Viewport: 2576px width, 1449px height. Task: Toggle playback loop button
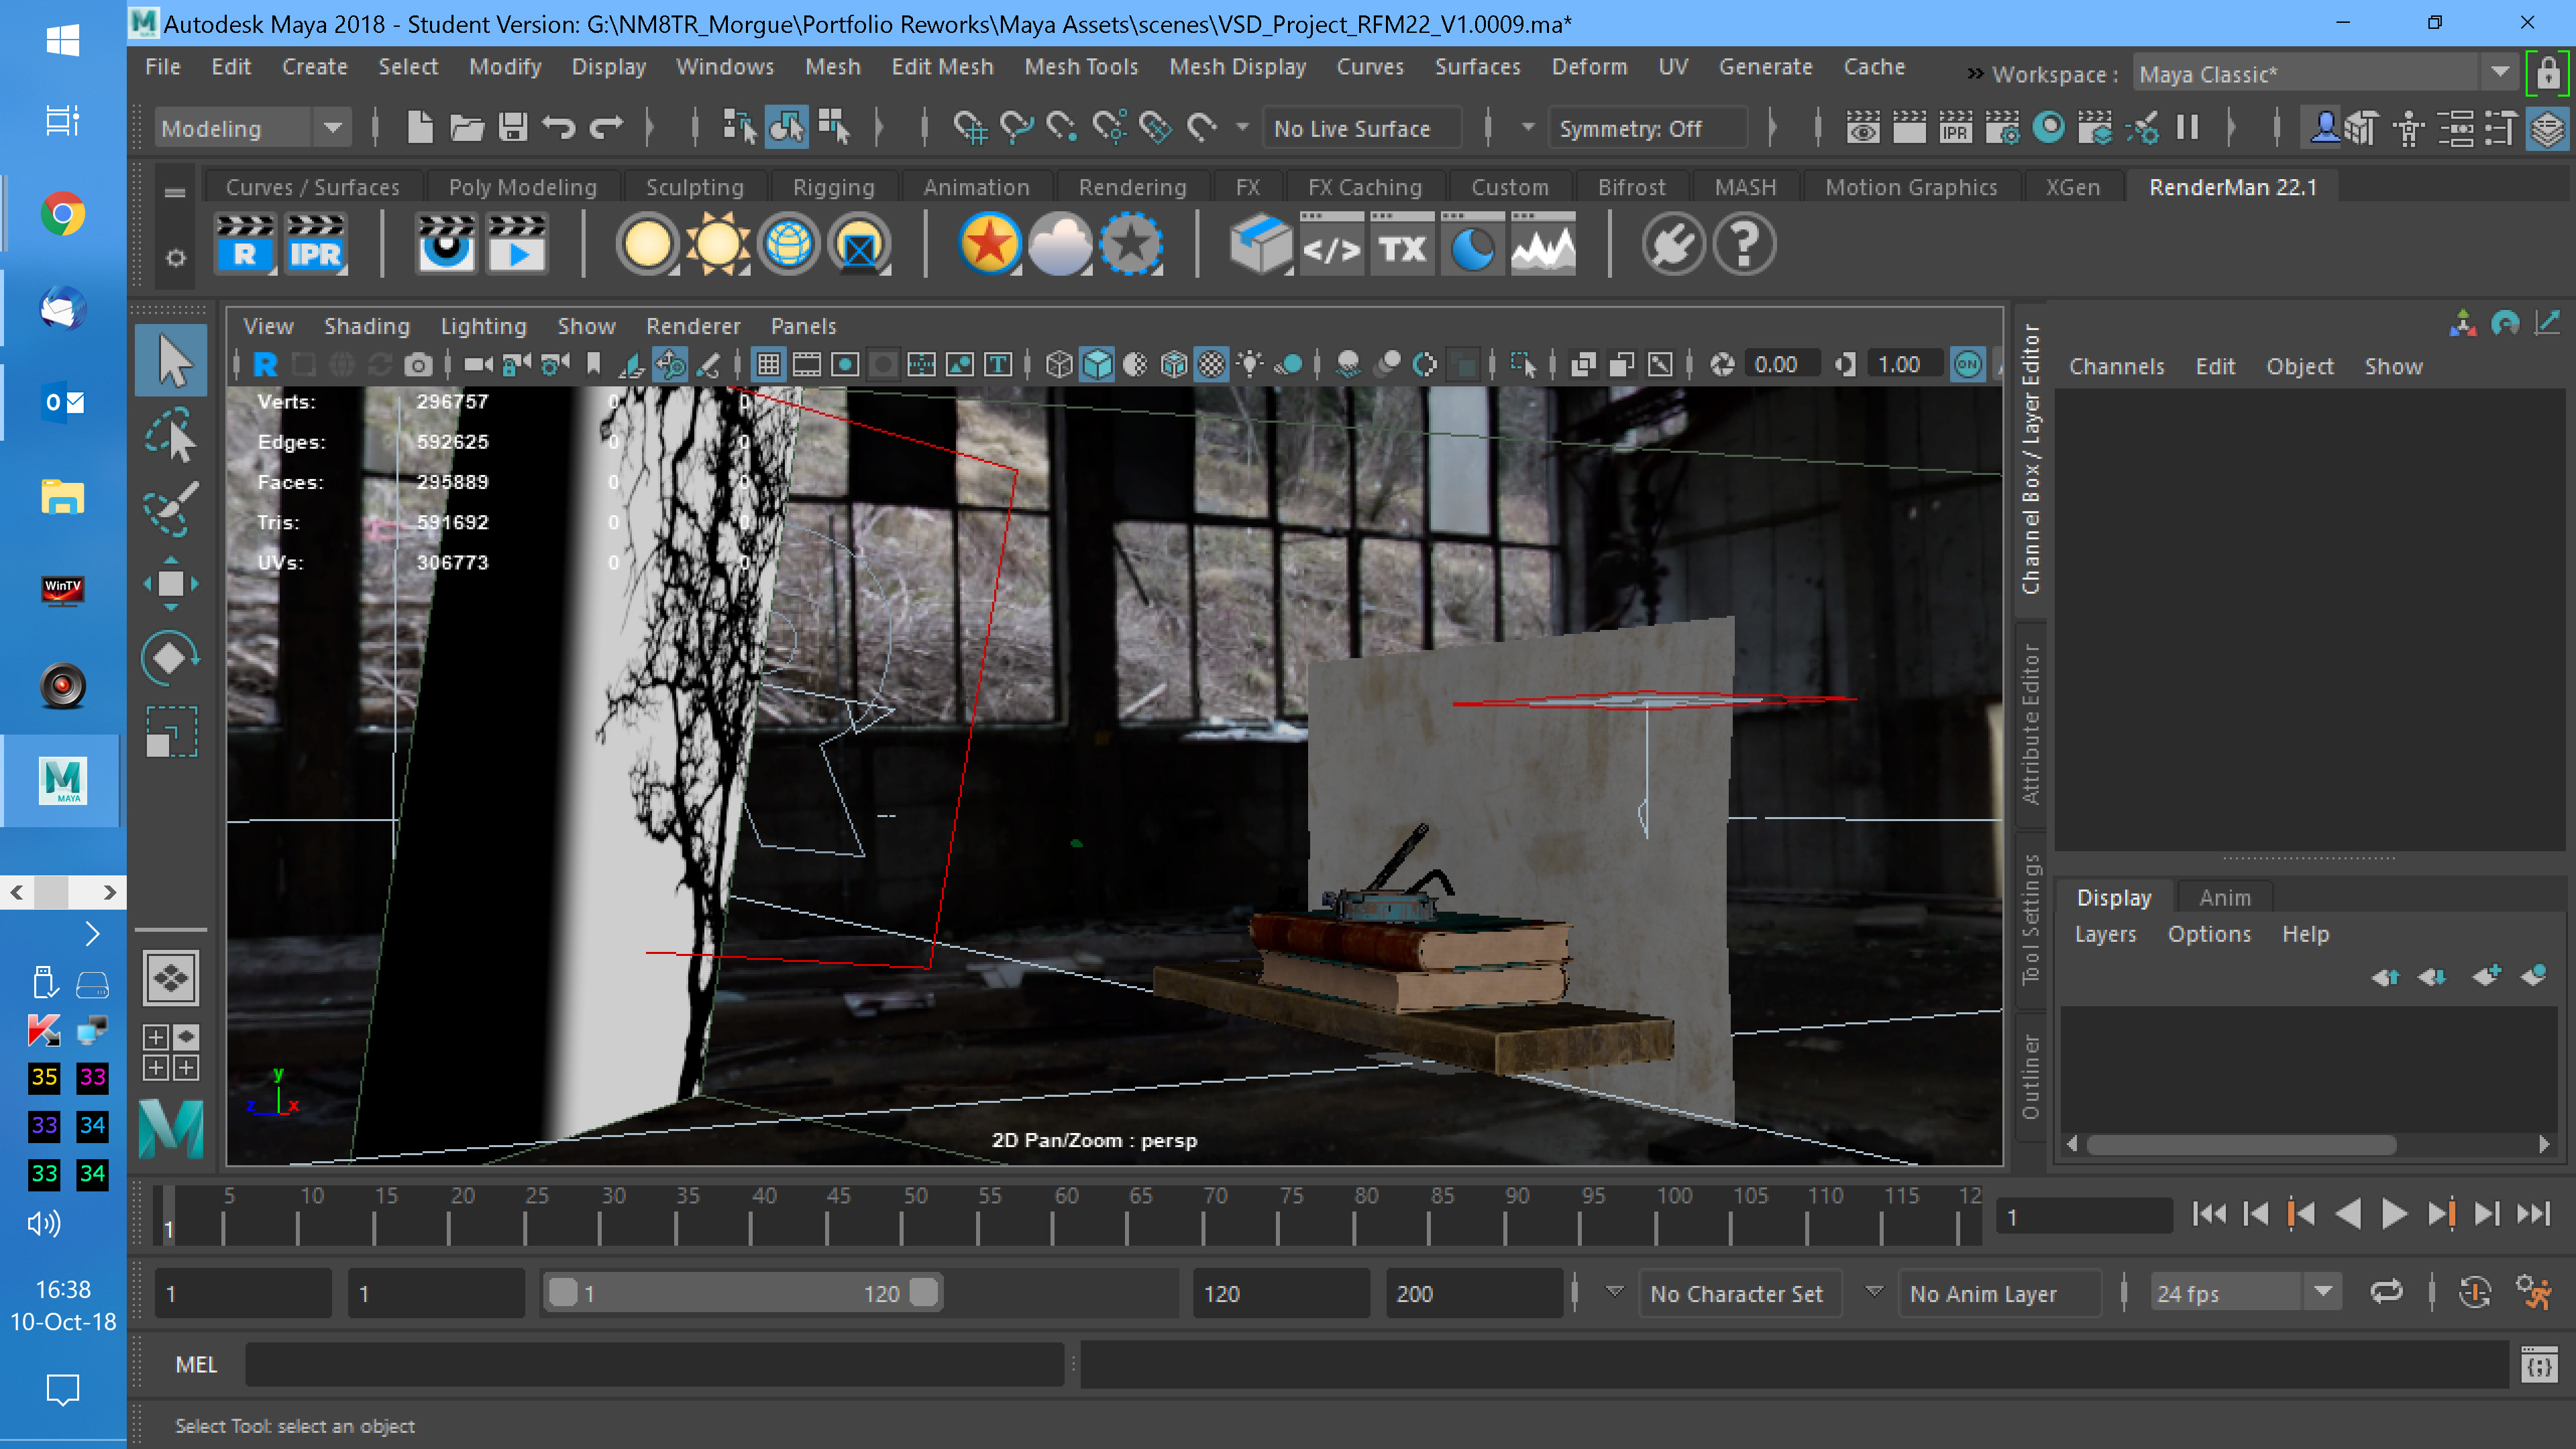point(2386,1293)
